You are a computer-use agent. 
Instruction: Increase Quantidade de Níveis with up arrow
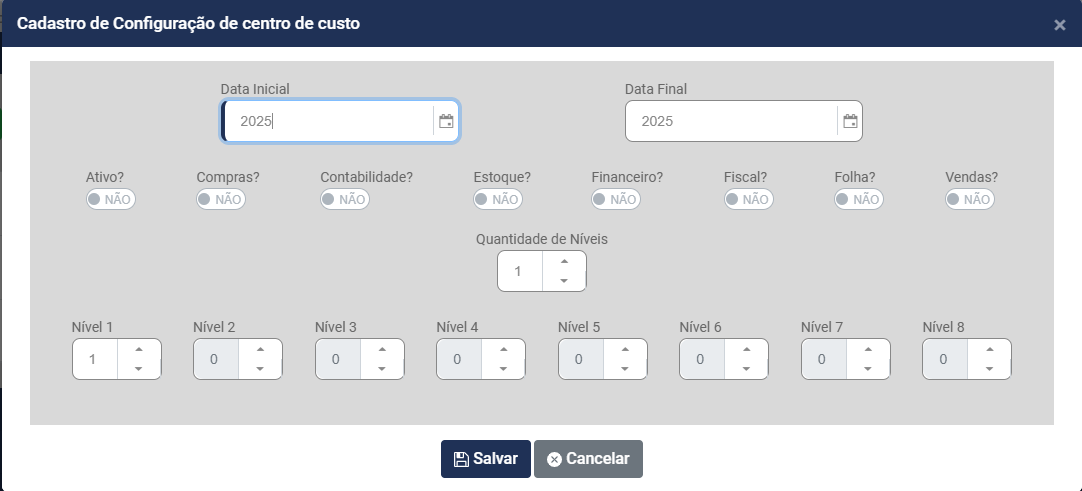click(x=564, y=262)
